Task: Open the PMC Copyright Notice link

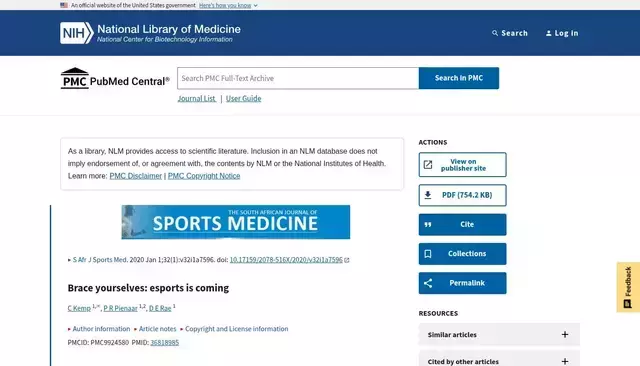Action: pyautogui.click(x=204, y=176)
